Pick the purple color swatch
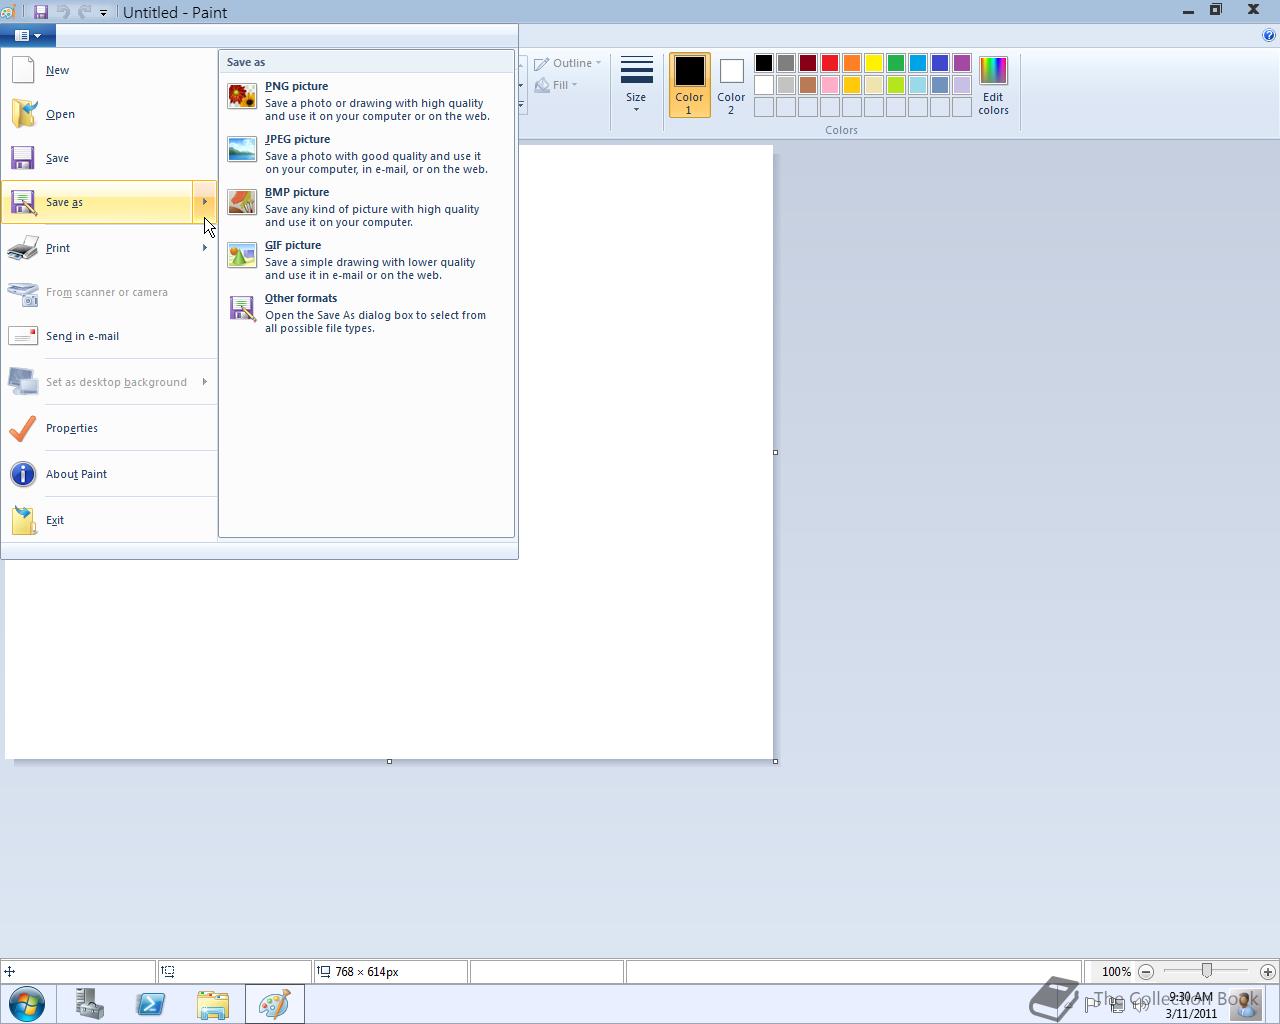Screen dimensions: 1280x1024 click(962, 63)
